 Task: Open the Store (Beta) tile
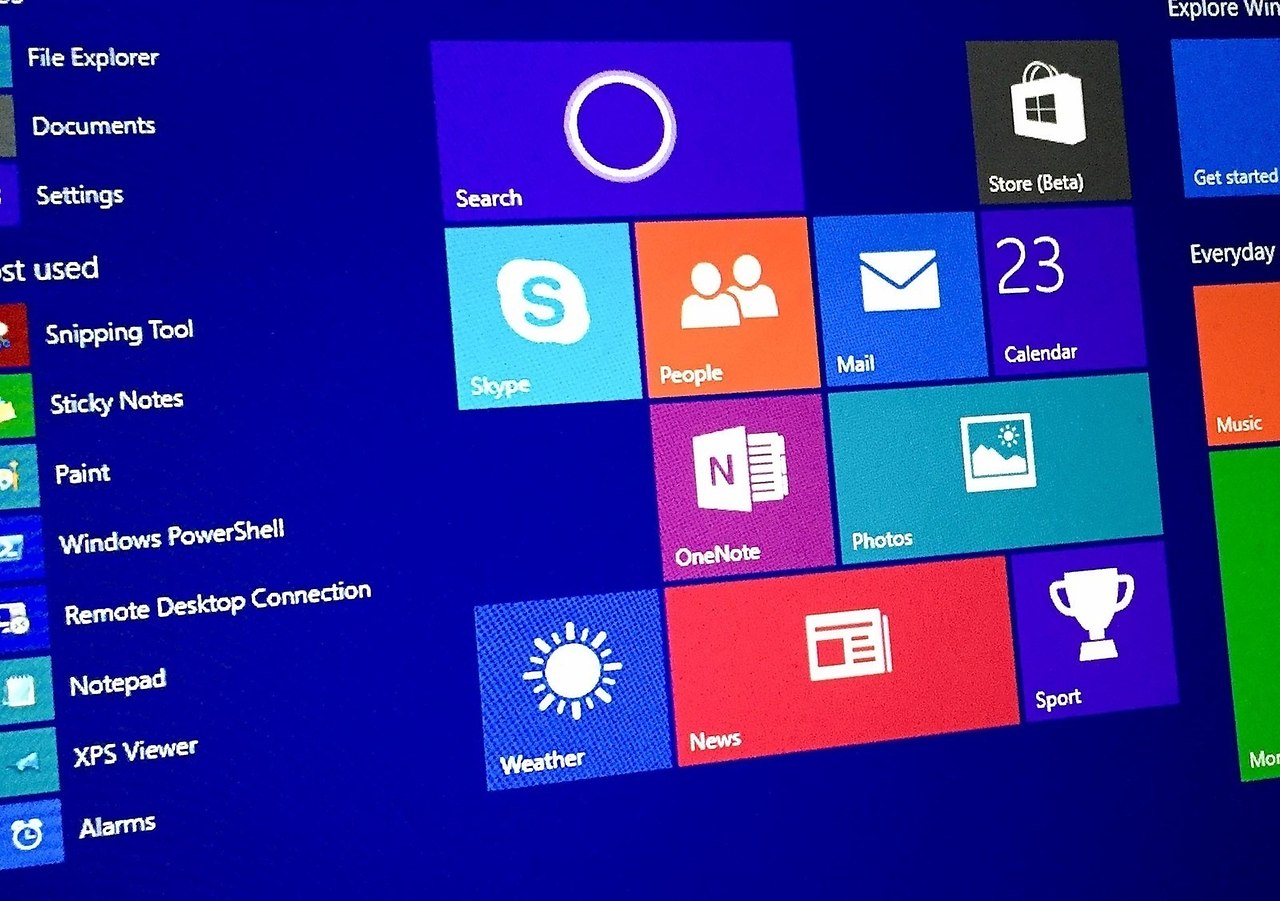click(1048, 120)
